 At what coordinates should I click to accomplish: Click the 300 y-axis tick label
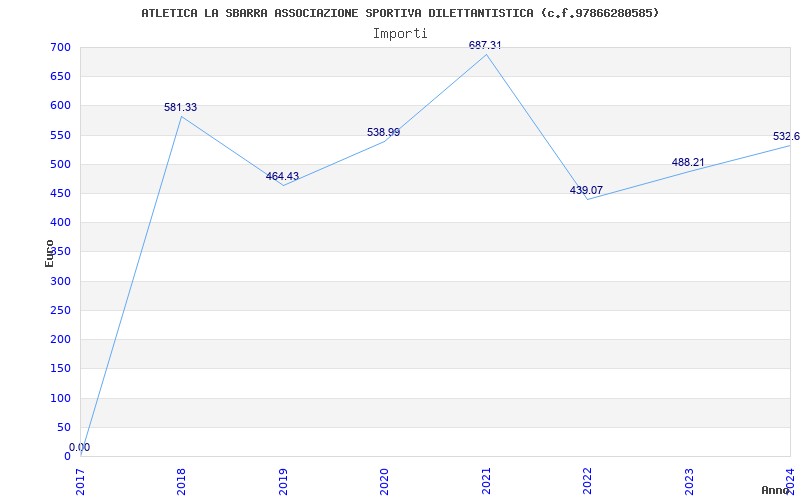point(60,281)
